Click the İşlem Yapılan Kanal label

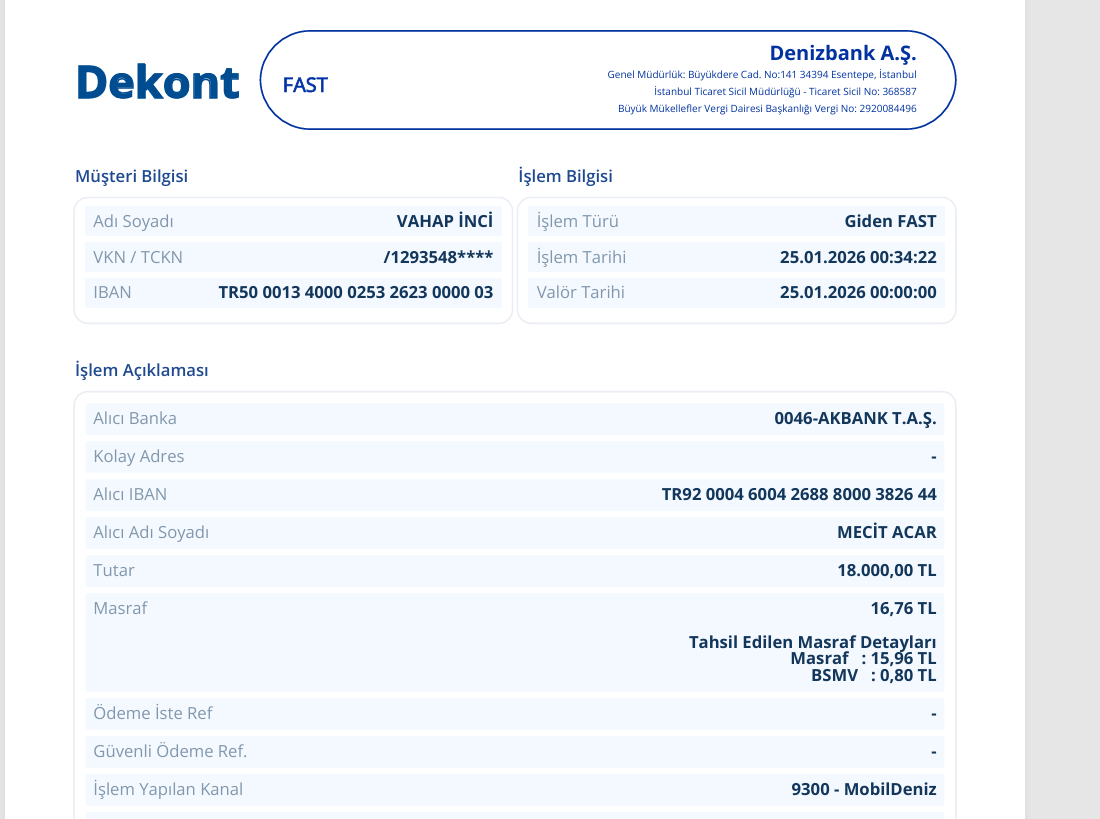point(168,789)
